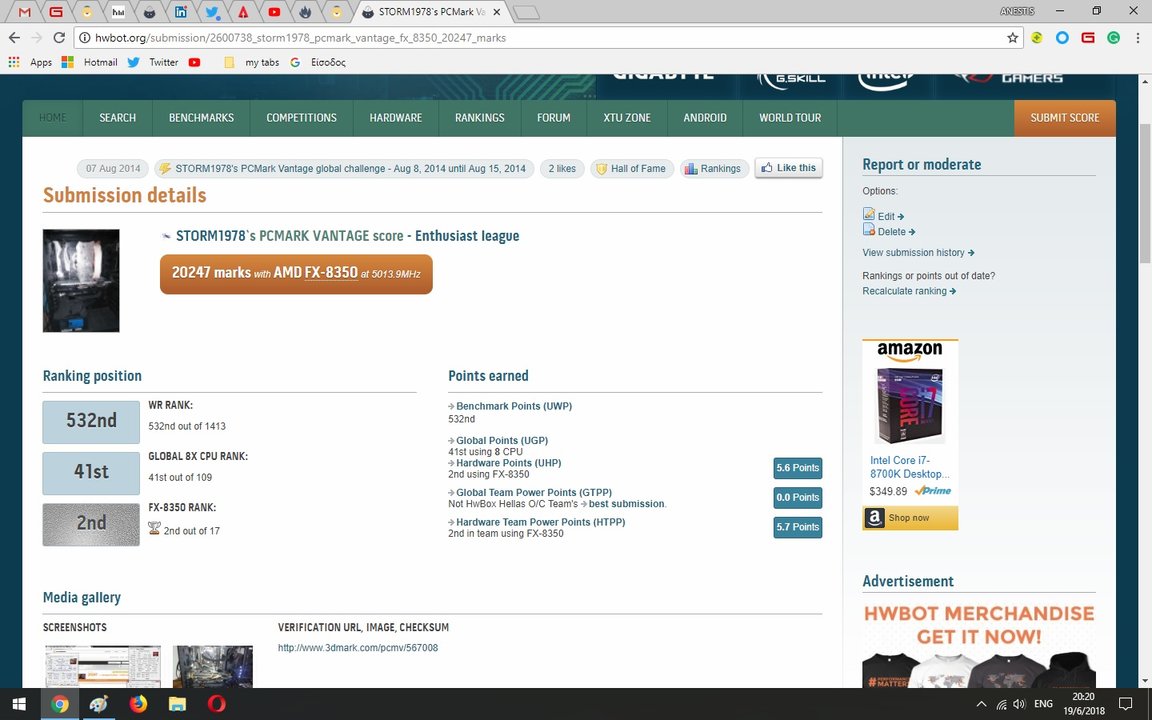Open the my tabs bookmark folder

click(x=251, y=62)
